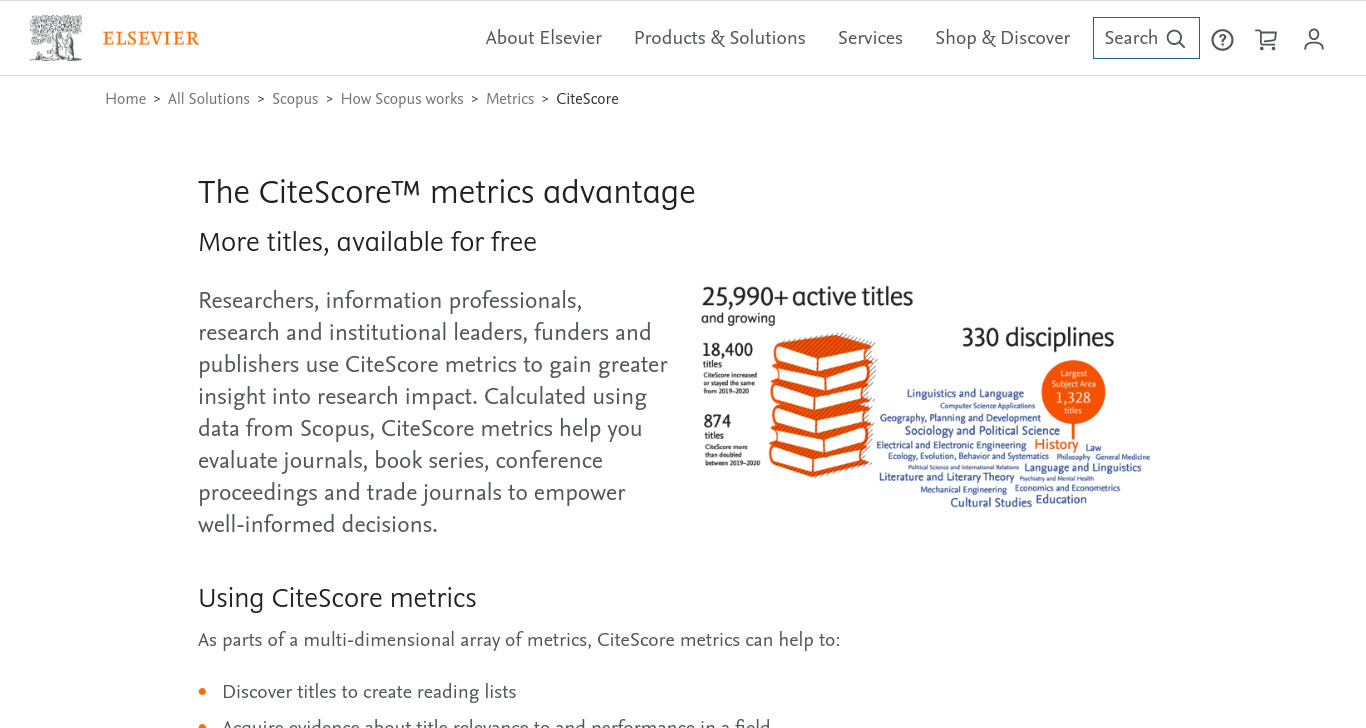This screenshot has height=728, width=1366.
Task: Open All Solutions breadcrumb link
Action: point(209,99)
